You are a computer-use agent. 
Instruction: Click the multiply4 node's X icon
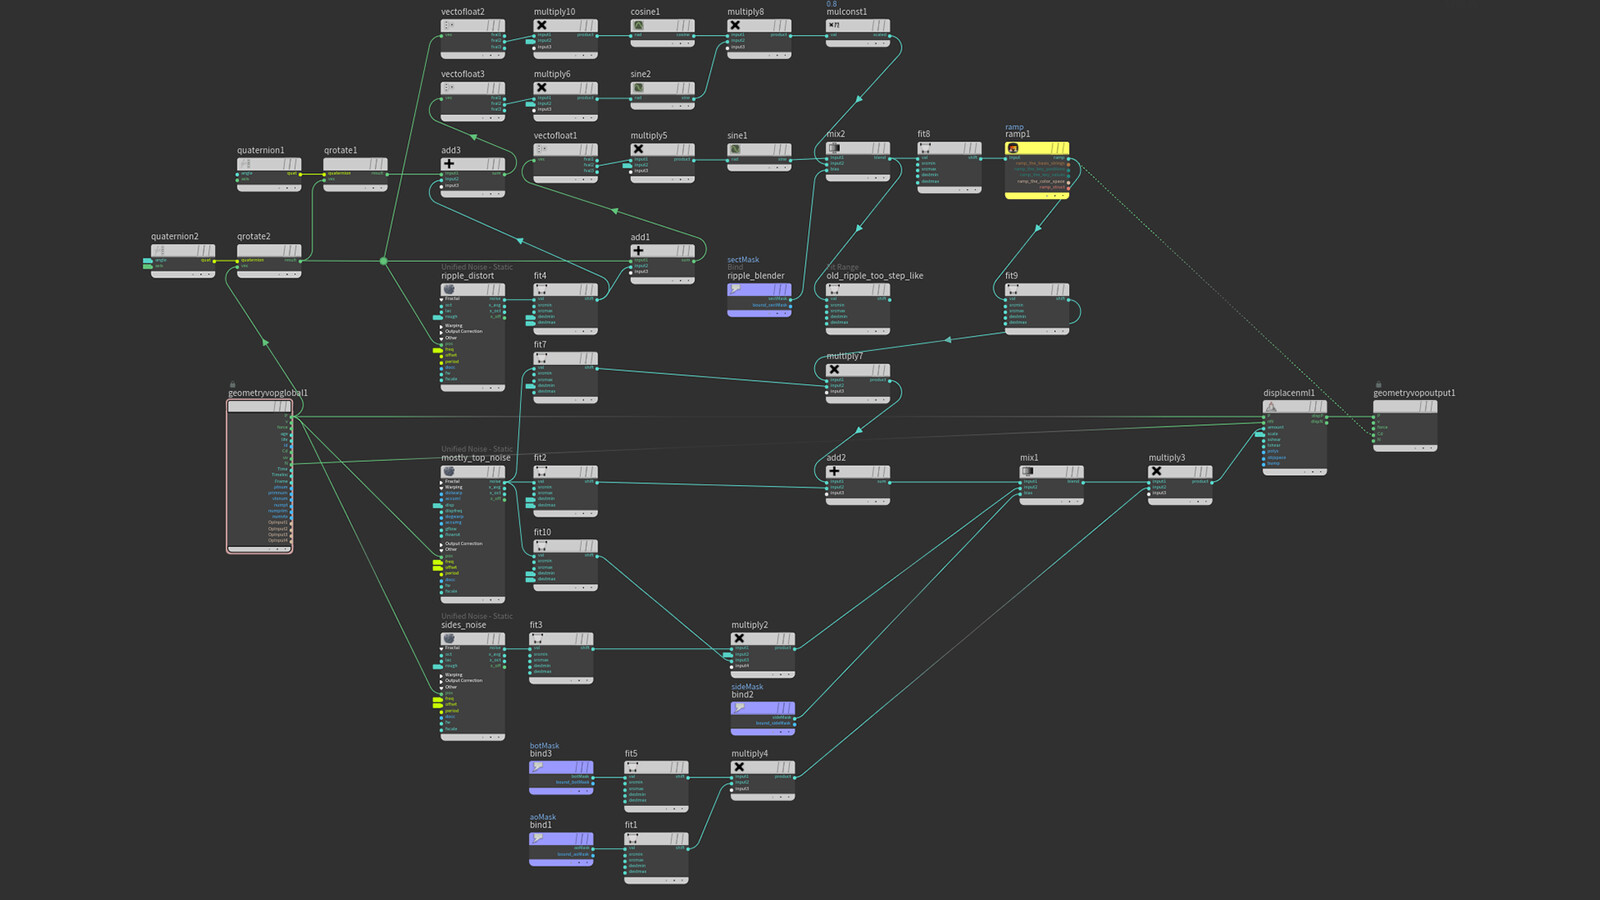(739, 767)
